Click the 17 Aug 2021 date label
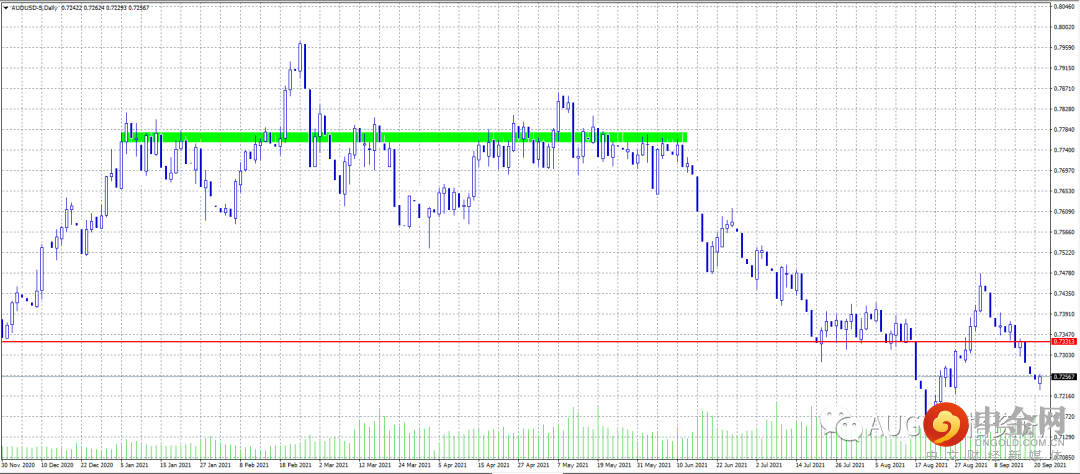 [x=930, y=466]
